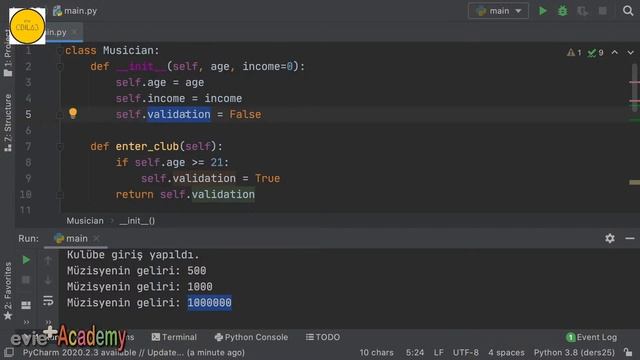Viewport: 640px width, 360px height.
Task: Open Run panel settings gear
Action: click(610, 238)
